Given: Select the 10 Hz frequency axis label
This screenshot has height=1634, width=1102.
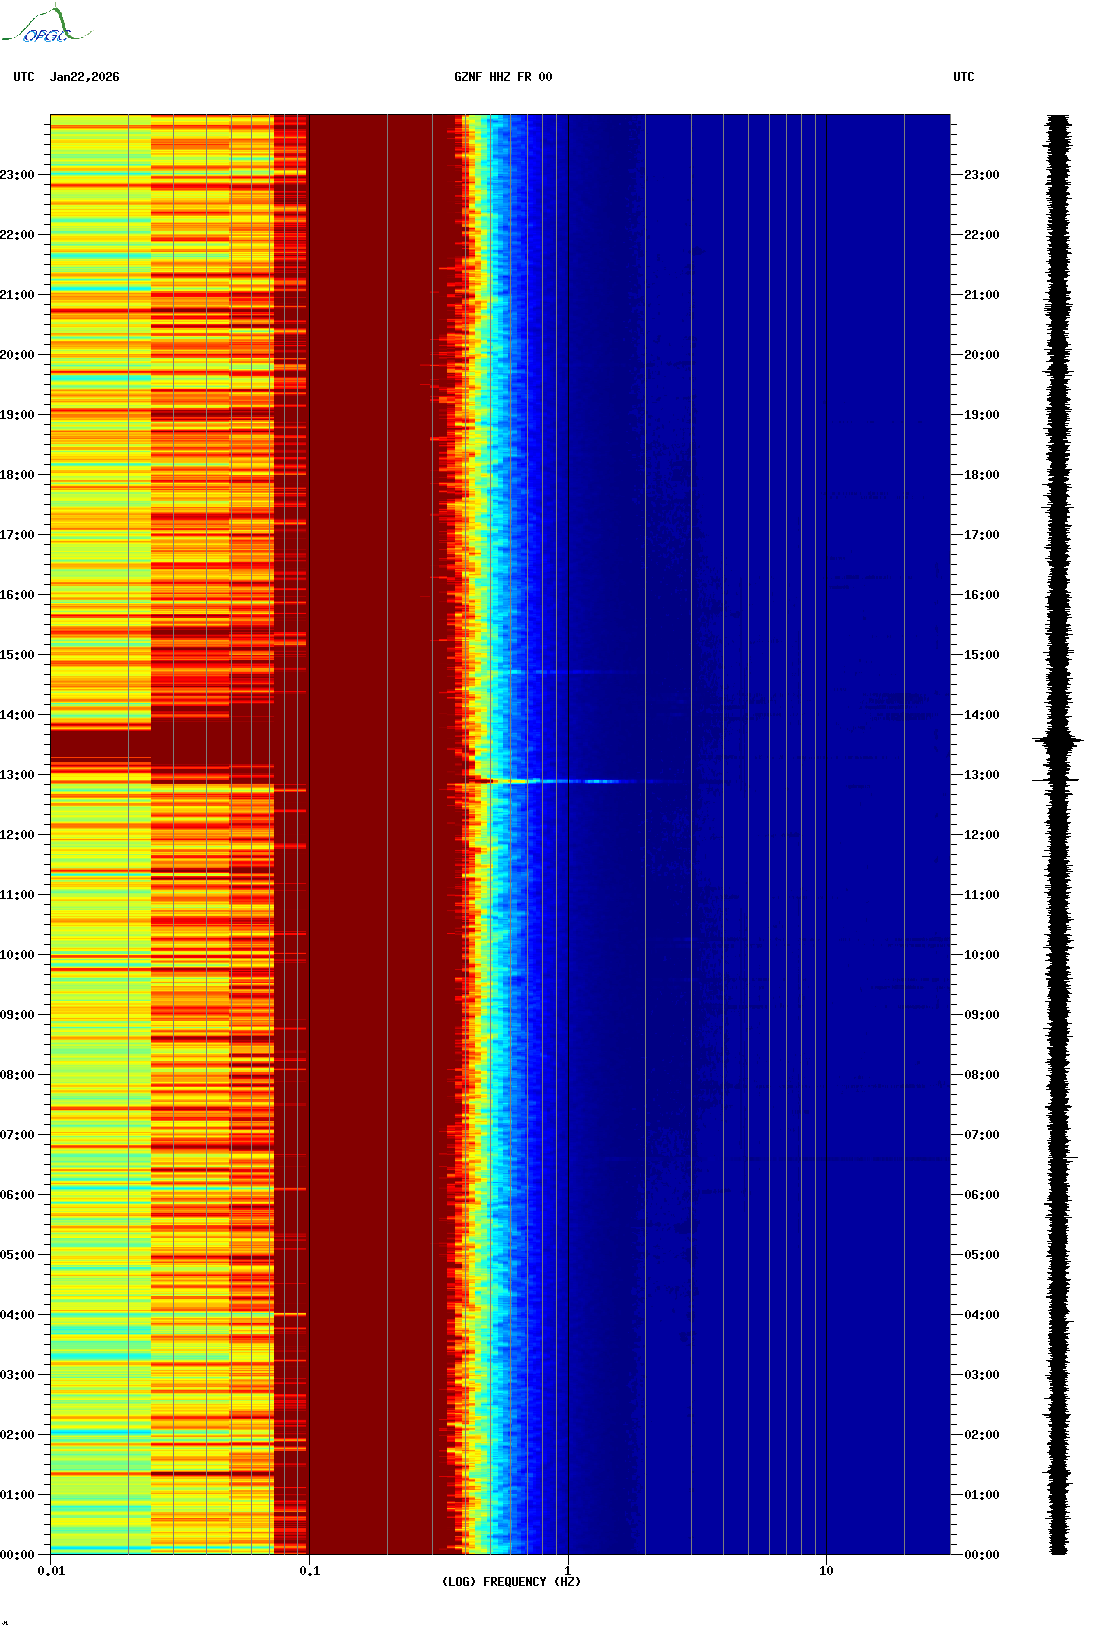Looking at the screenshot, I should (x=826, y=1571).
